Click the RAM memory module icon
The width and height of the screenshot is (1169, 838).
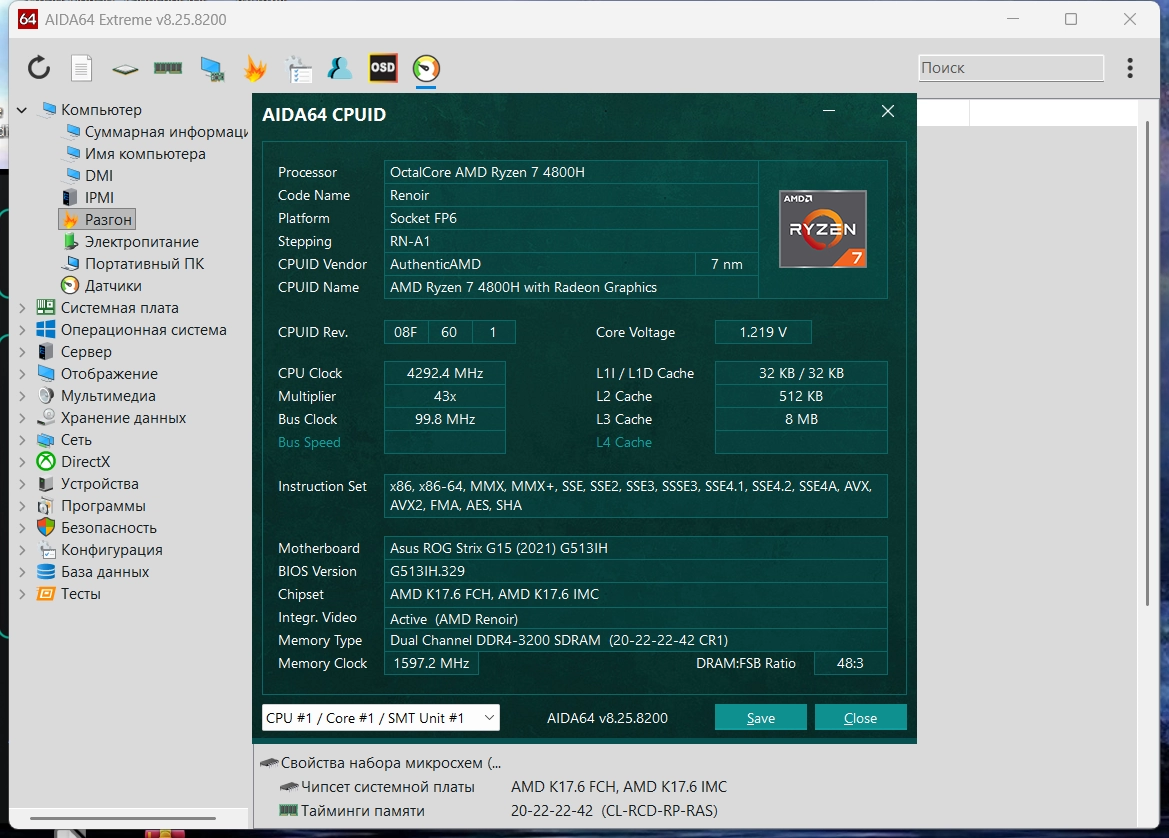(167, 68)
